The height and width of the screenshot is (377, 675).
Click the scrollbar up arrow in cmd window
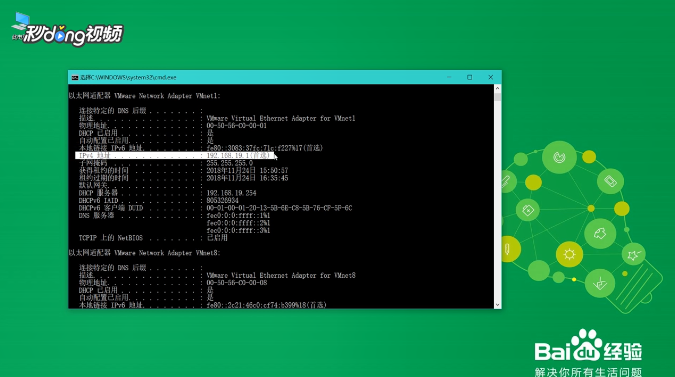pos(498,88)
